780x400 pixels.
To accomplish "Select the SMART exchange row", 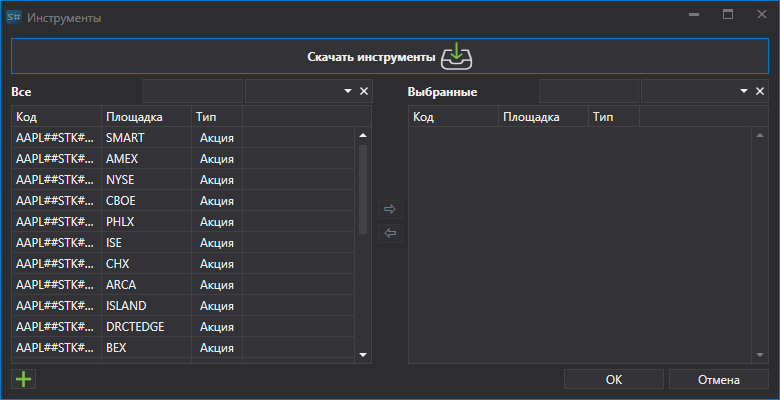I will (183, 138).
